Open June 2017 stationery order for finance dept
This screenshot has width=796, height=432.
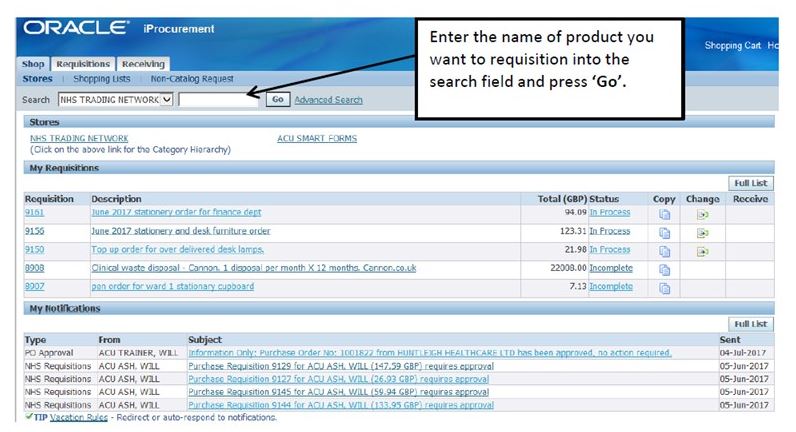(x=176, y=212)
